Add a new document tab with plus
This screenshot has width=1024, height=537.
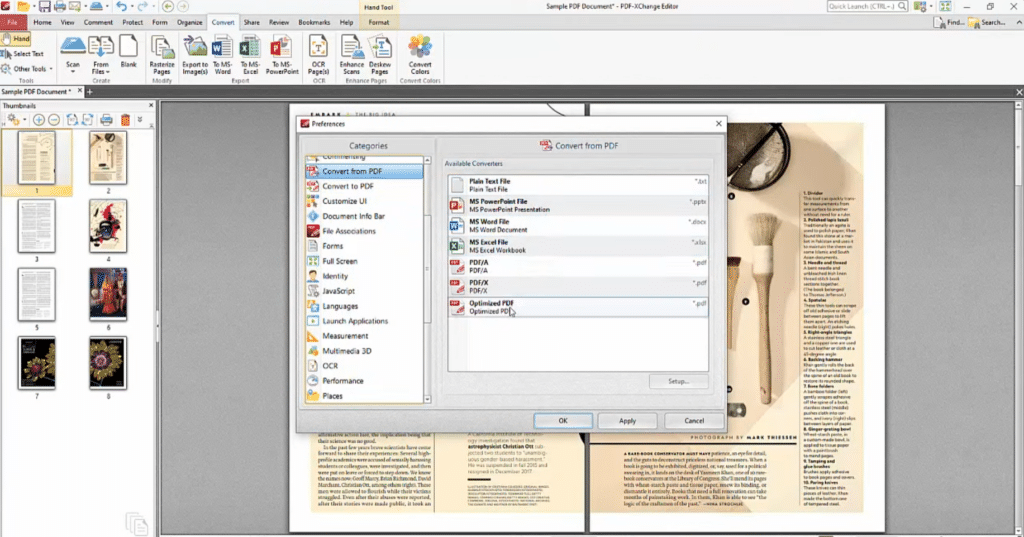point(90,91)
